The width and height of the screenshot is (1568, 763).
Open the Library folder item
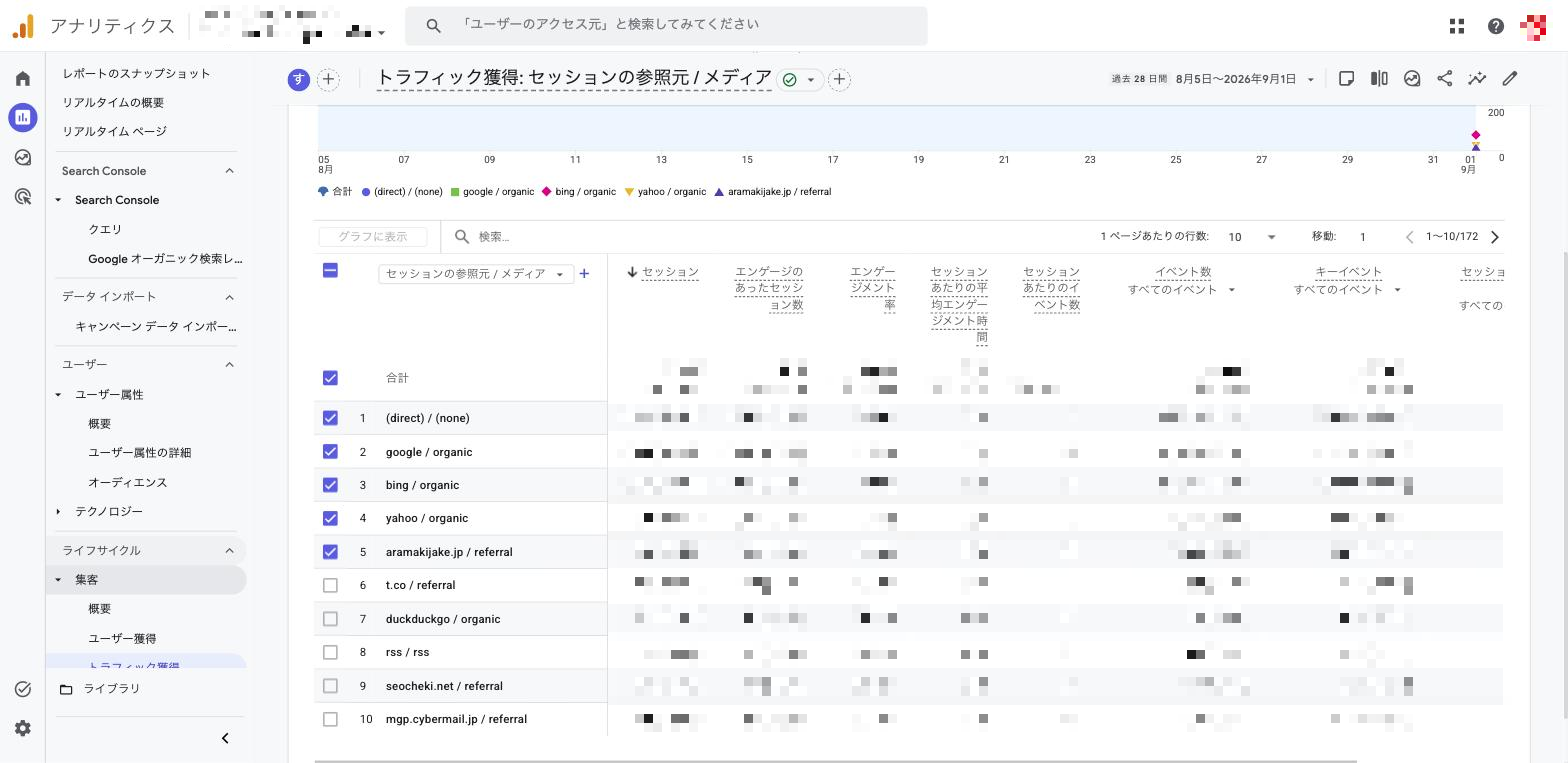[100, 689]
